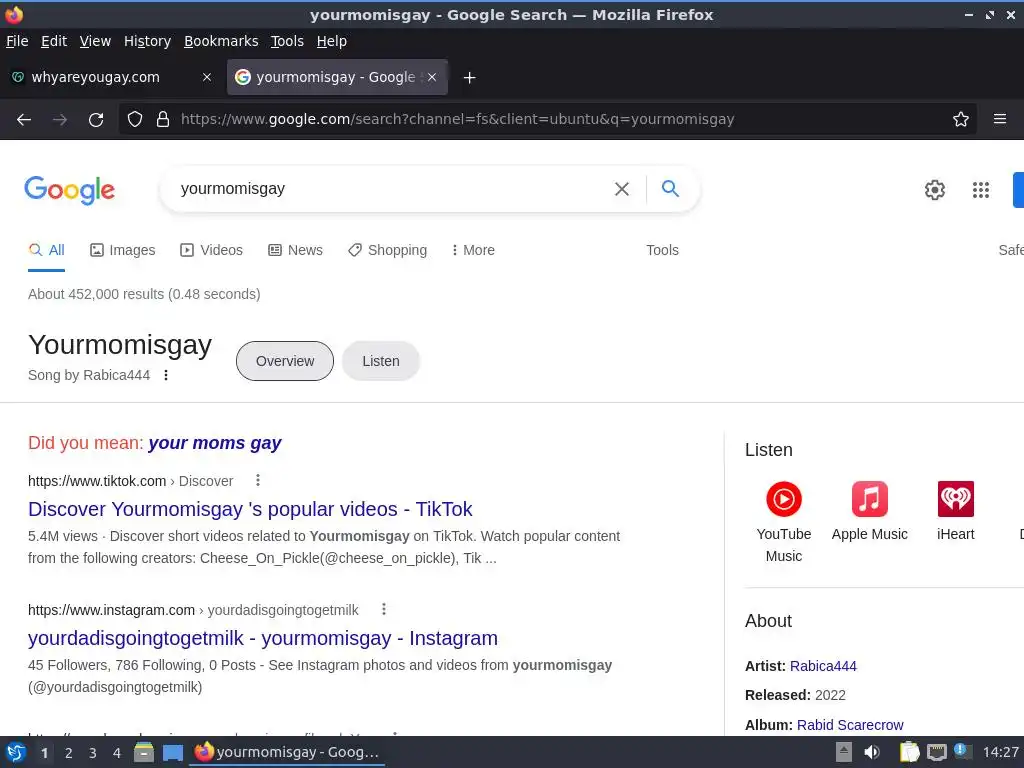
Task: Clear the Google search box
Action: point(622,189)
